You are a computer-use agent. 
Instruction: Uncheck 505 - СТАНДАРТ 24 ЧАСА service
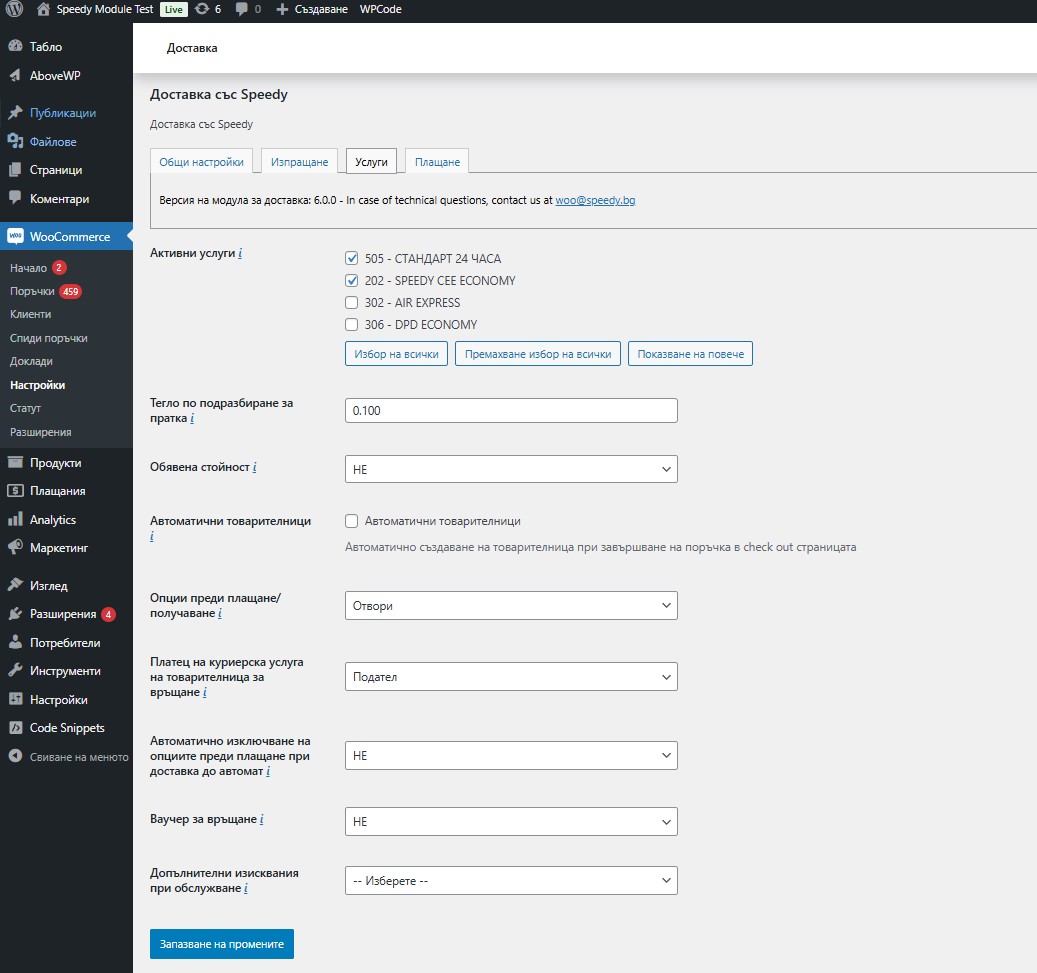click(x=351, y=258)
